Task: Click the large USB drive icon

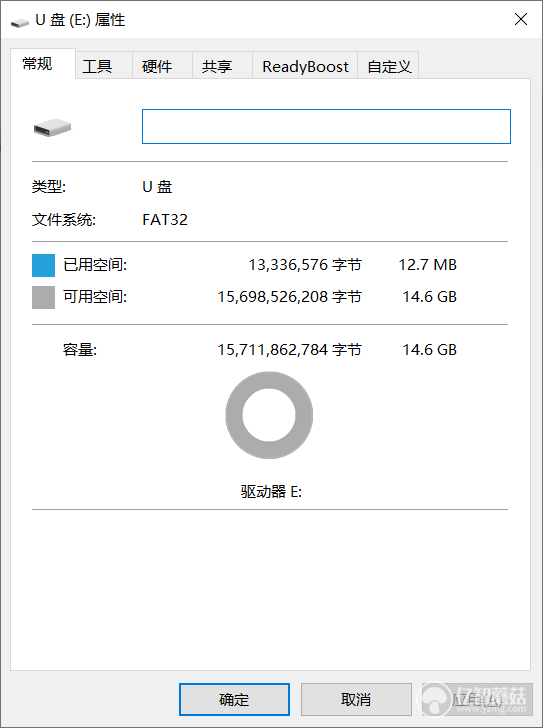Action: pyautogui.click(x=52, y=127)
